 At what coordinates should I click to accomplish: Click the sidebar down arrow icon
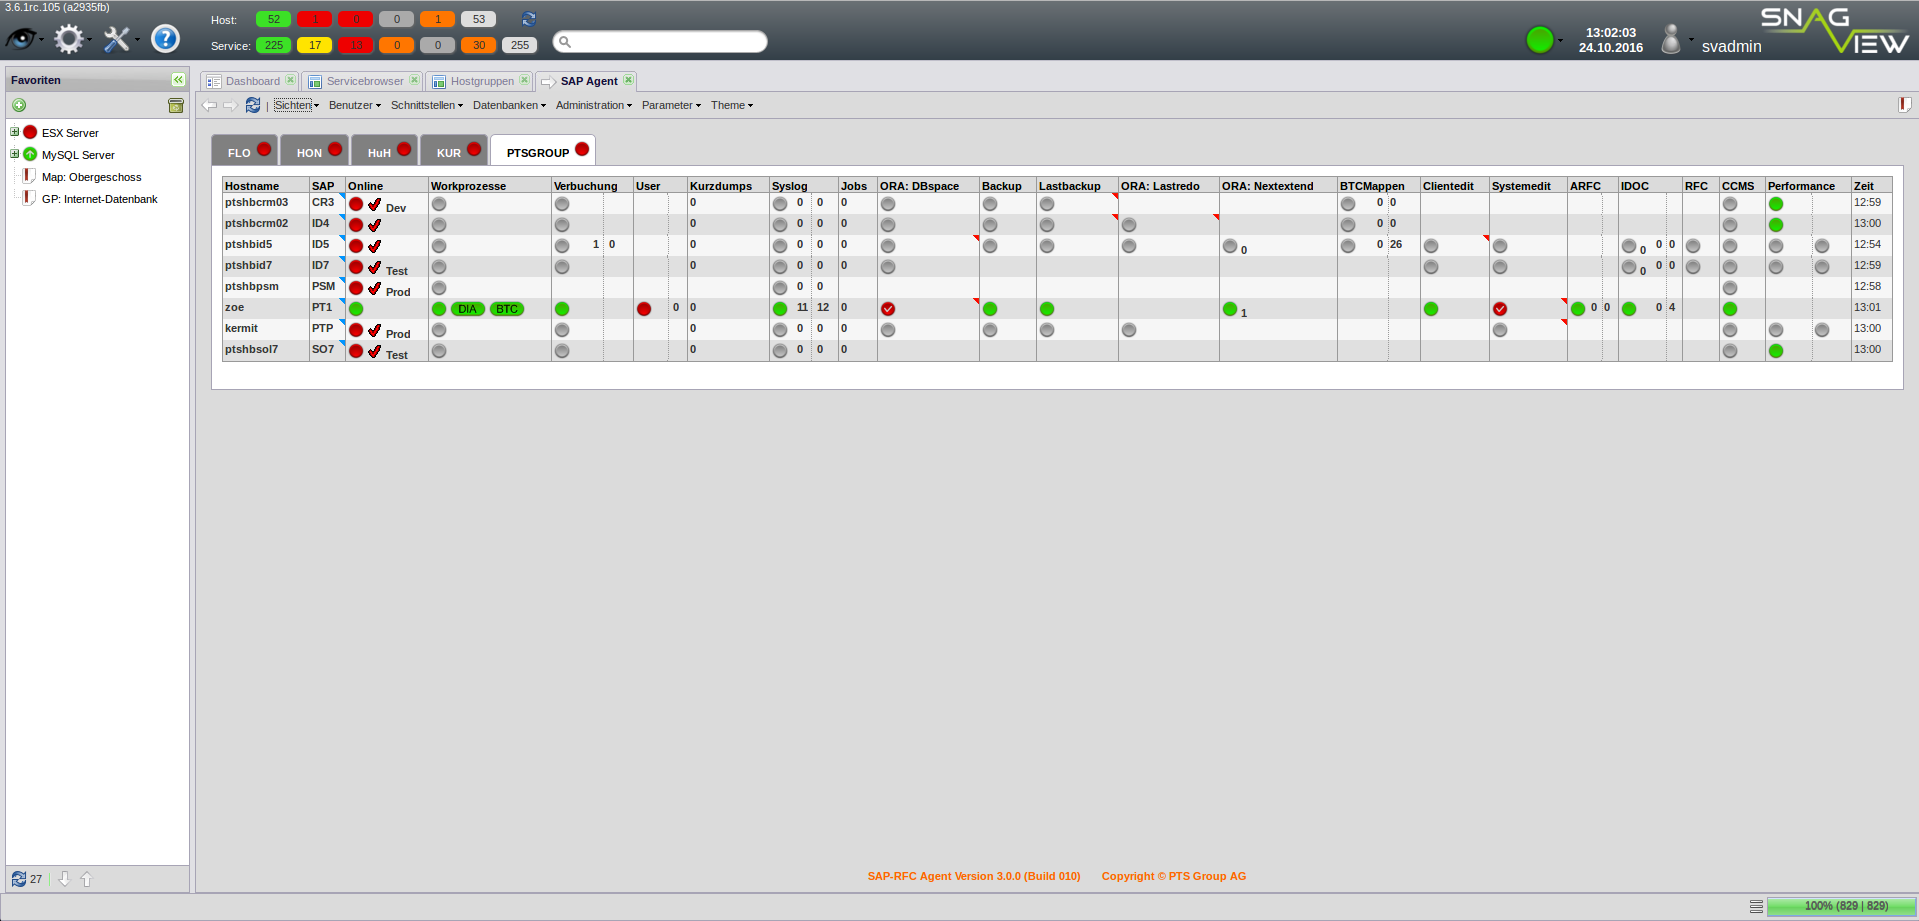(x=64, y=879)
